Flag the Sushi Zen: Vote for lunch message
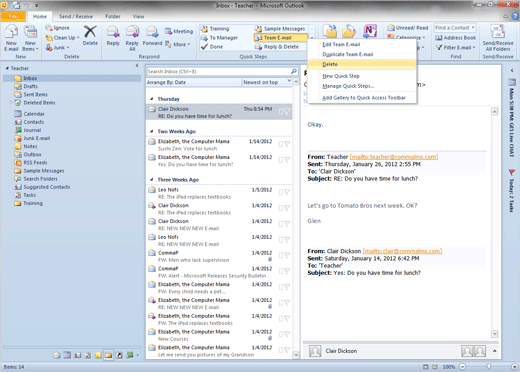This screenshot has width=520, height=372. click(287, 144)
